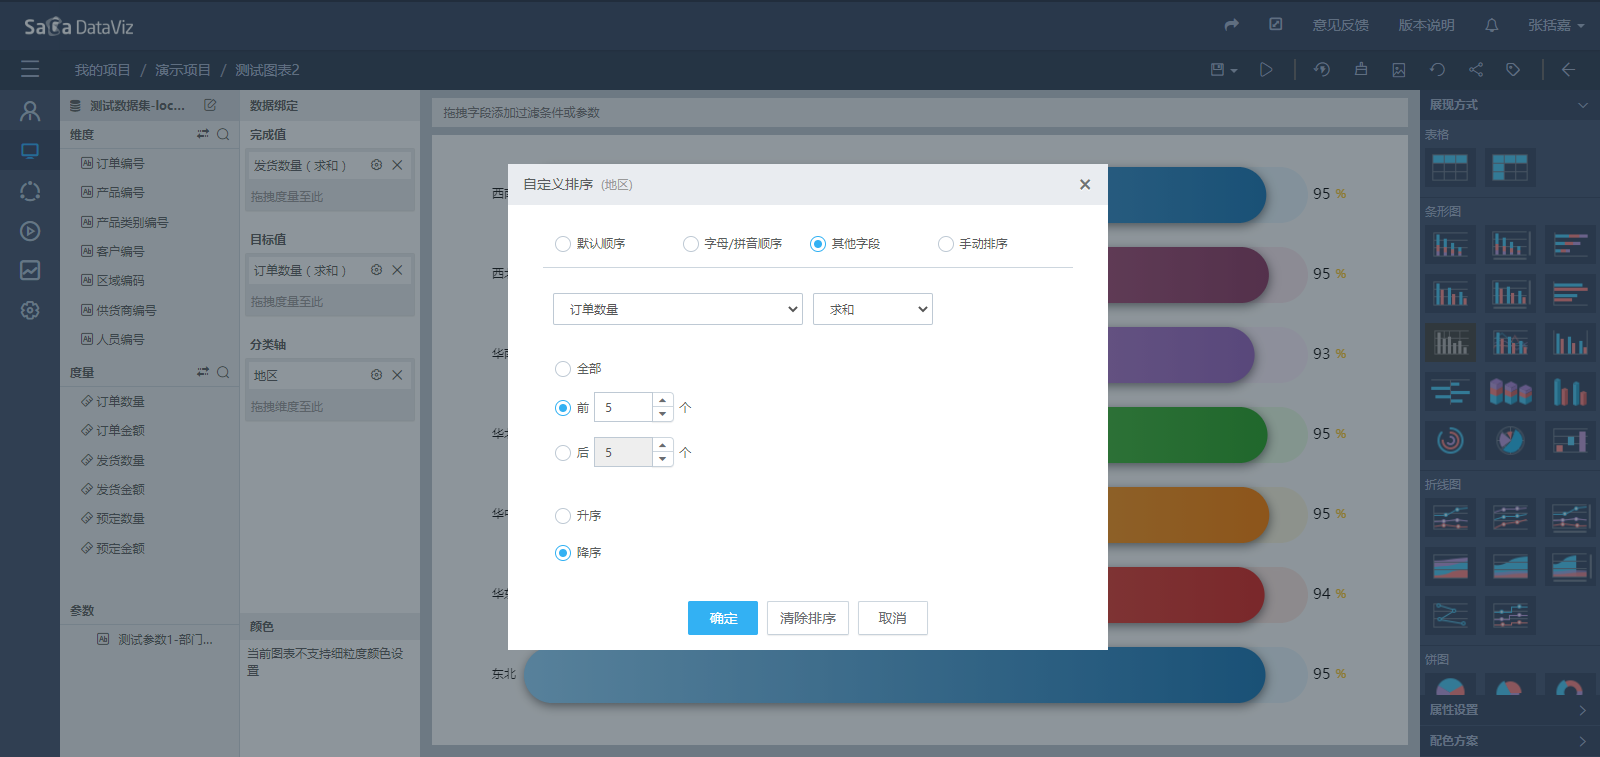Choose the 全部 radio option
Image resolution: width=1600 pixels, height=757 pixels.
[563, 369]
